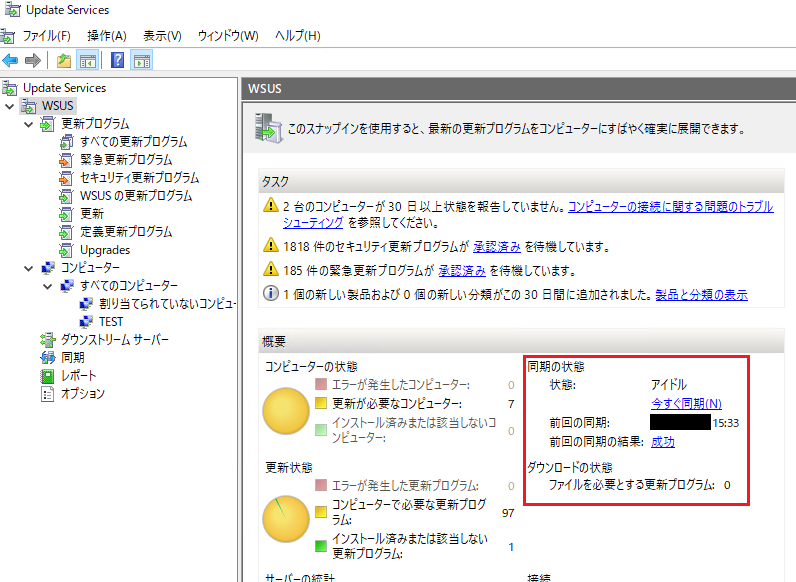Select the レポート tree label
The height and width of the screenshot is (582, 796).
[78, 376]
